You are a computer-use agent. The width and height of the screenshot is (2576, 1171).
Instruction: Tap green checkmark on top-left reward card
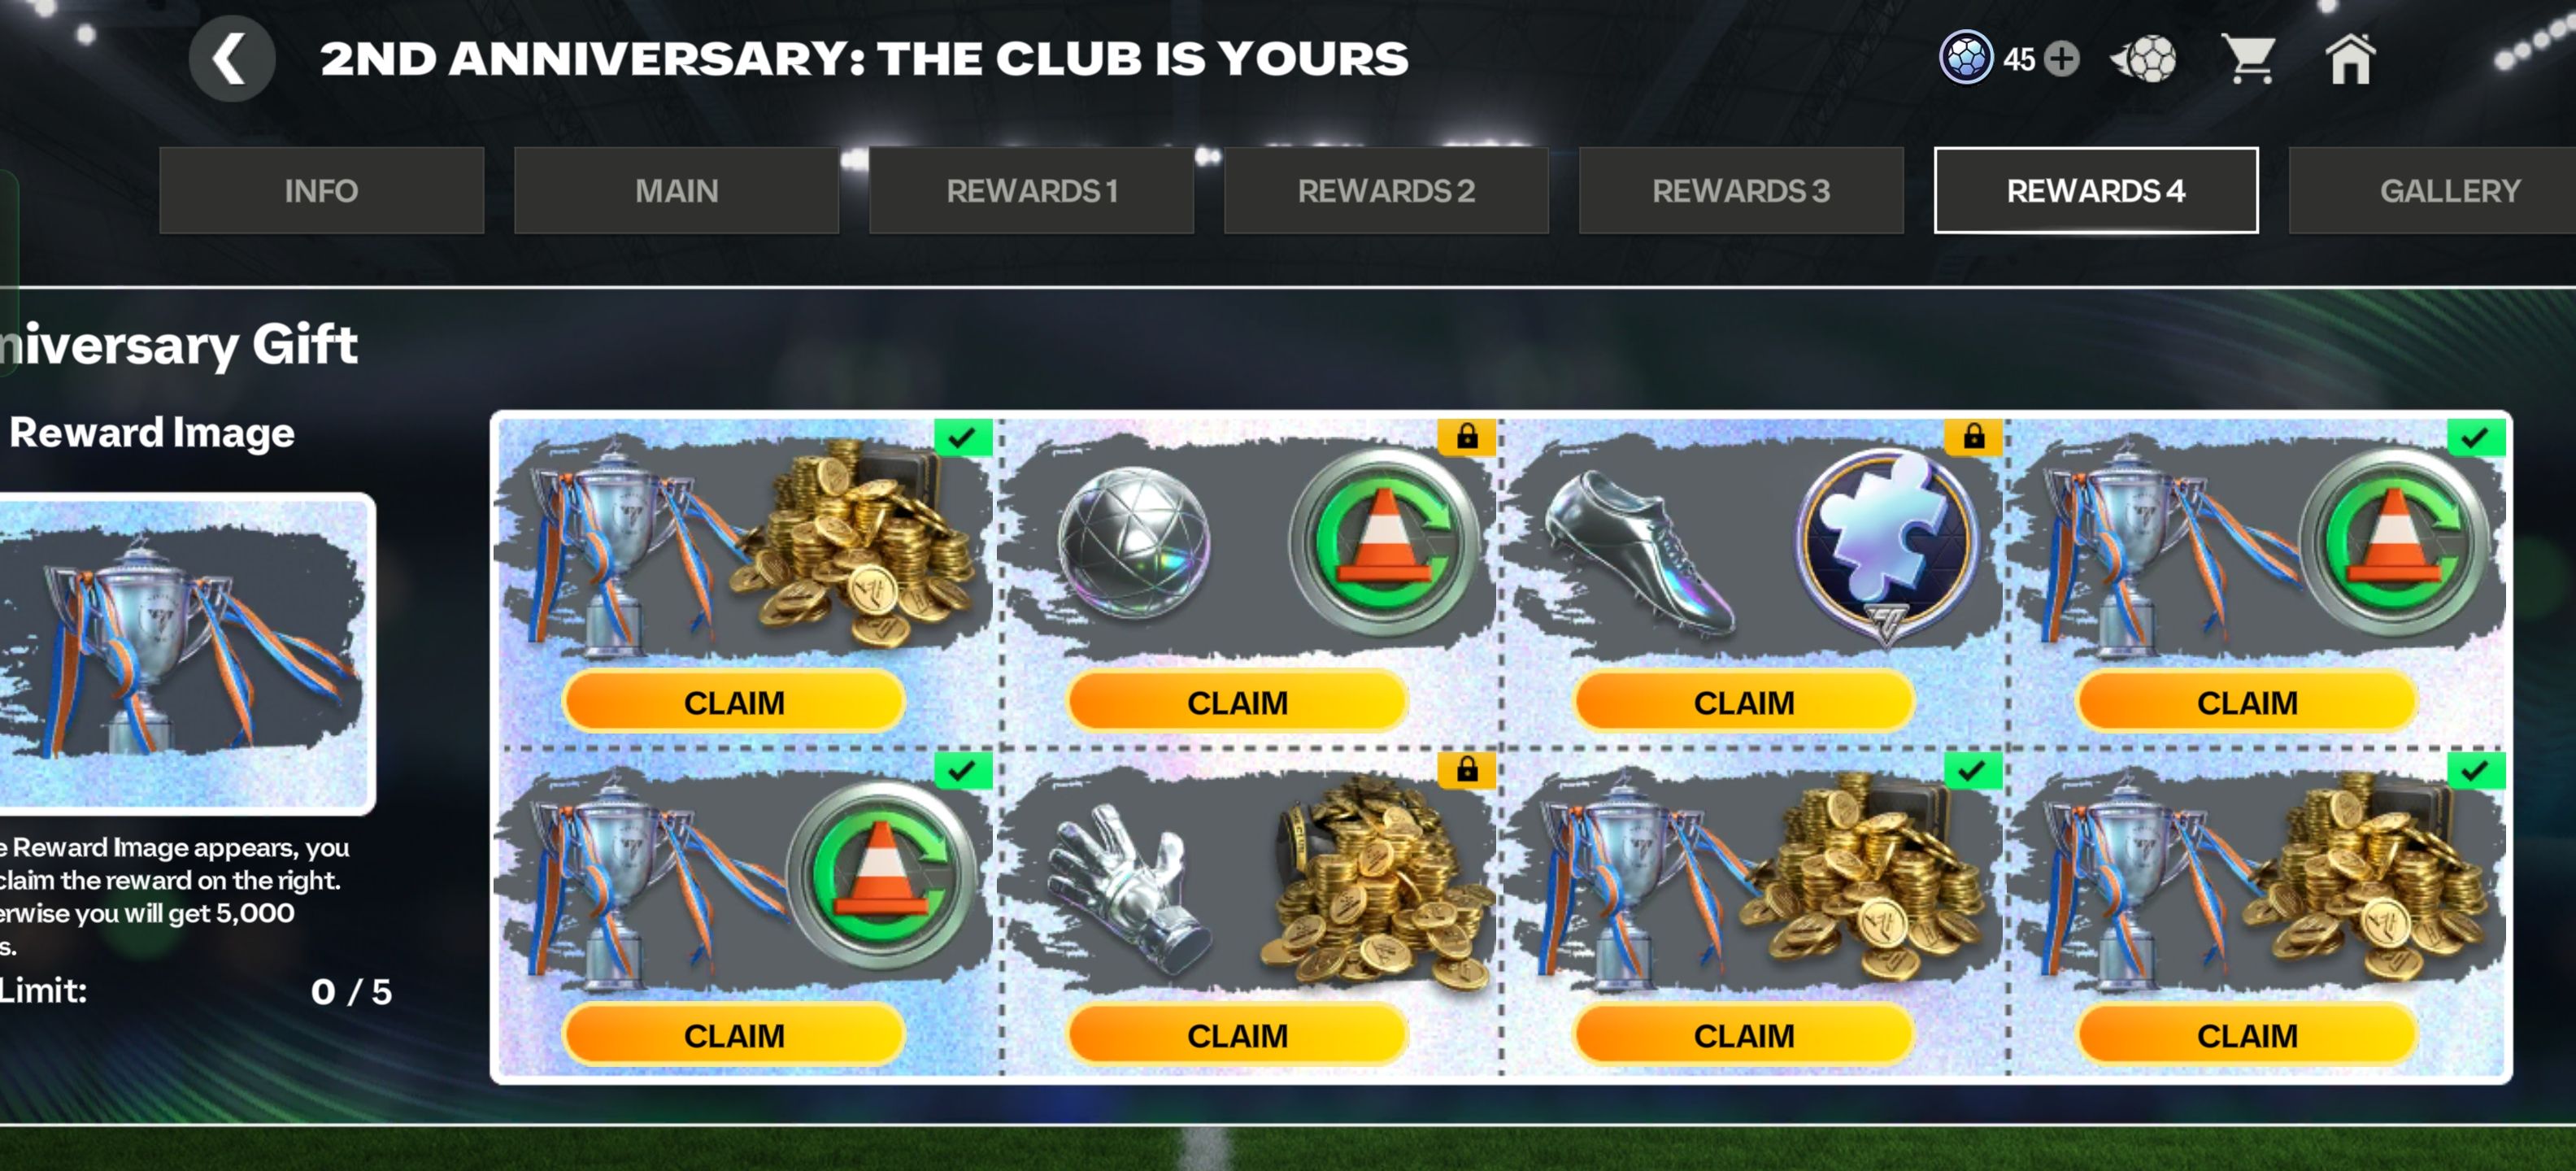point(962,437)
